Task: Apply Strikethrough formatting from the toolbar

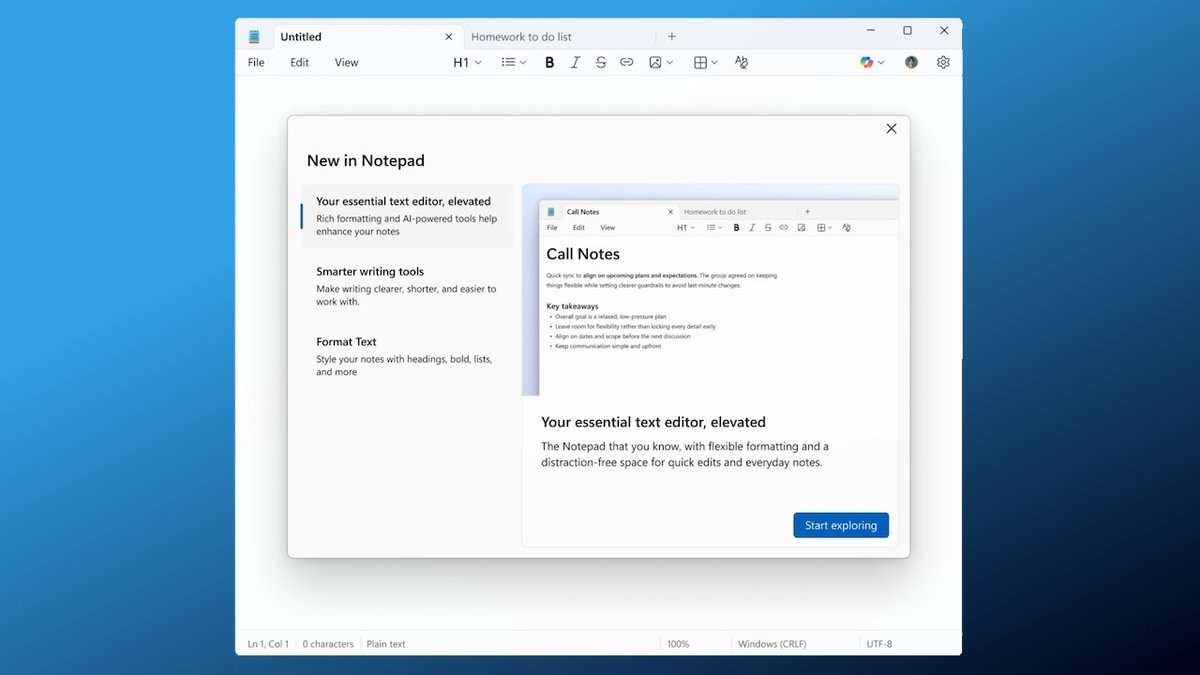Action: 601,62
